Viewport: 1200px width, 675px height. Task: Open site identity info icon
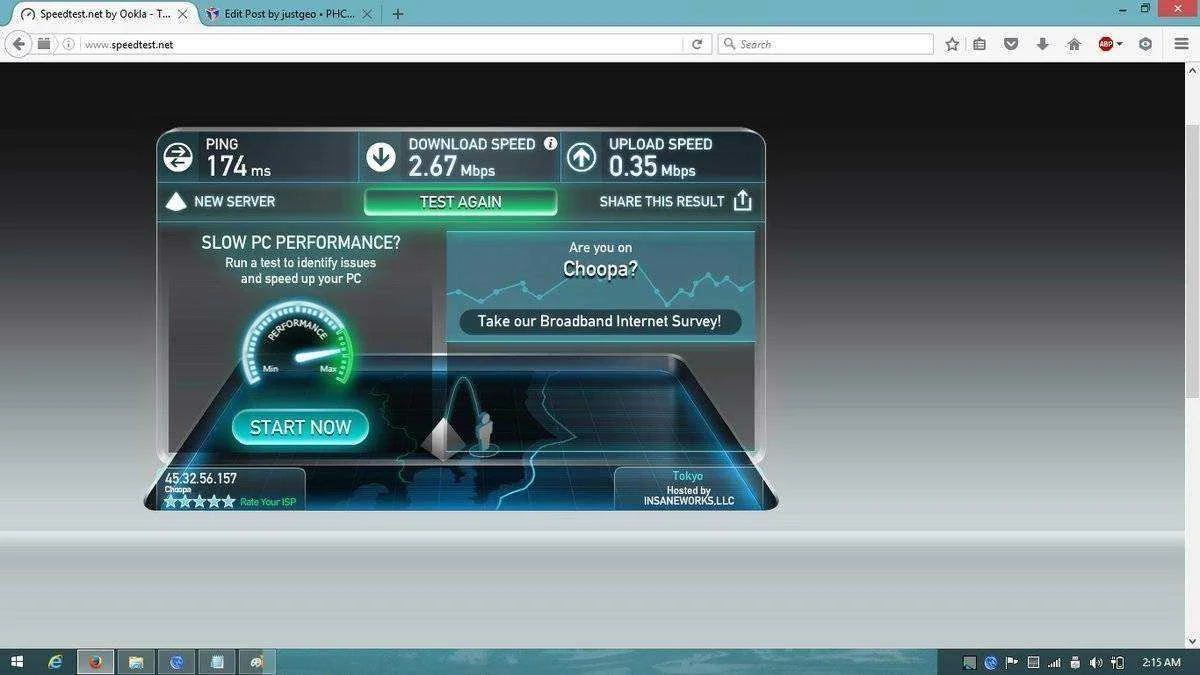[68, 44]
